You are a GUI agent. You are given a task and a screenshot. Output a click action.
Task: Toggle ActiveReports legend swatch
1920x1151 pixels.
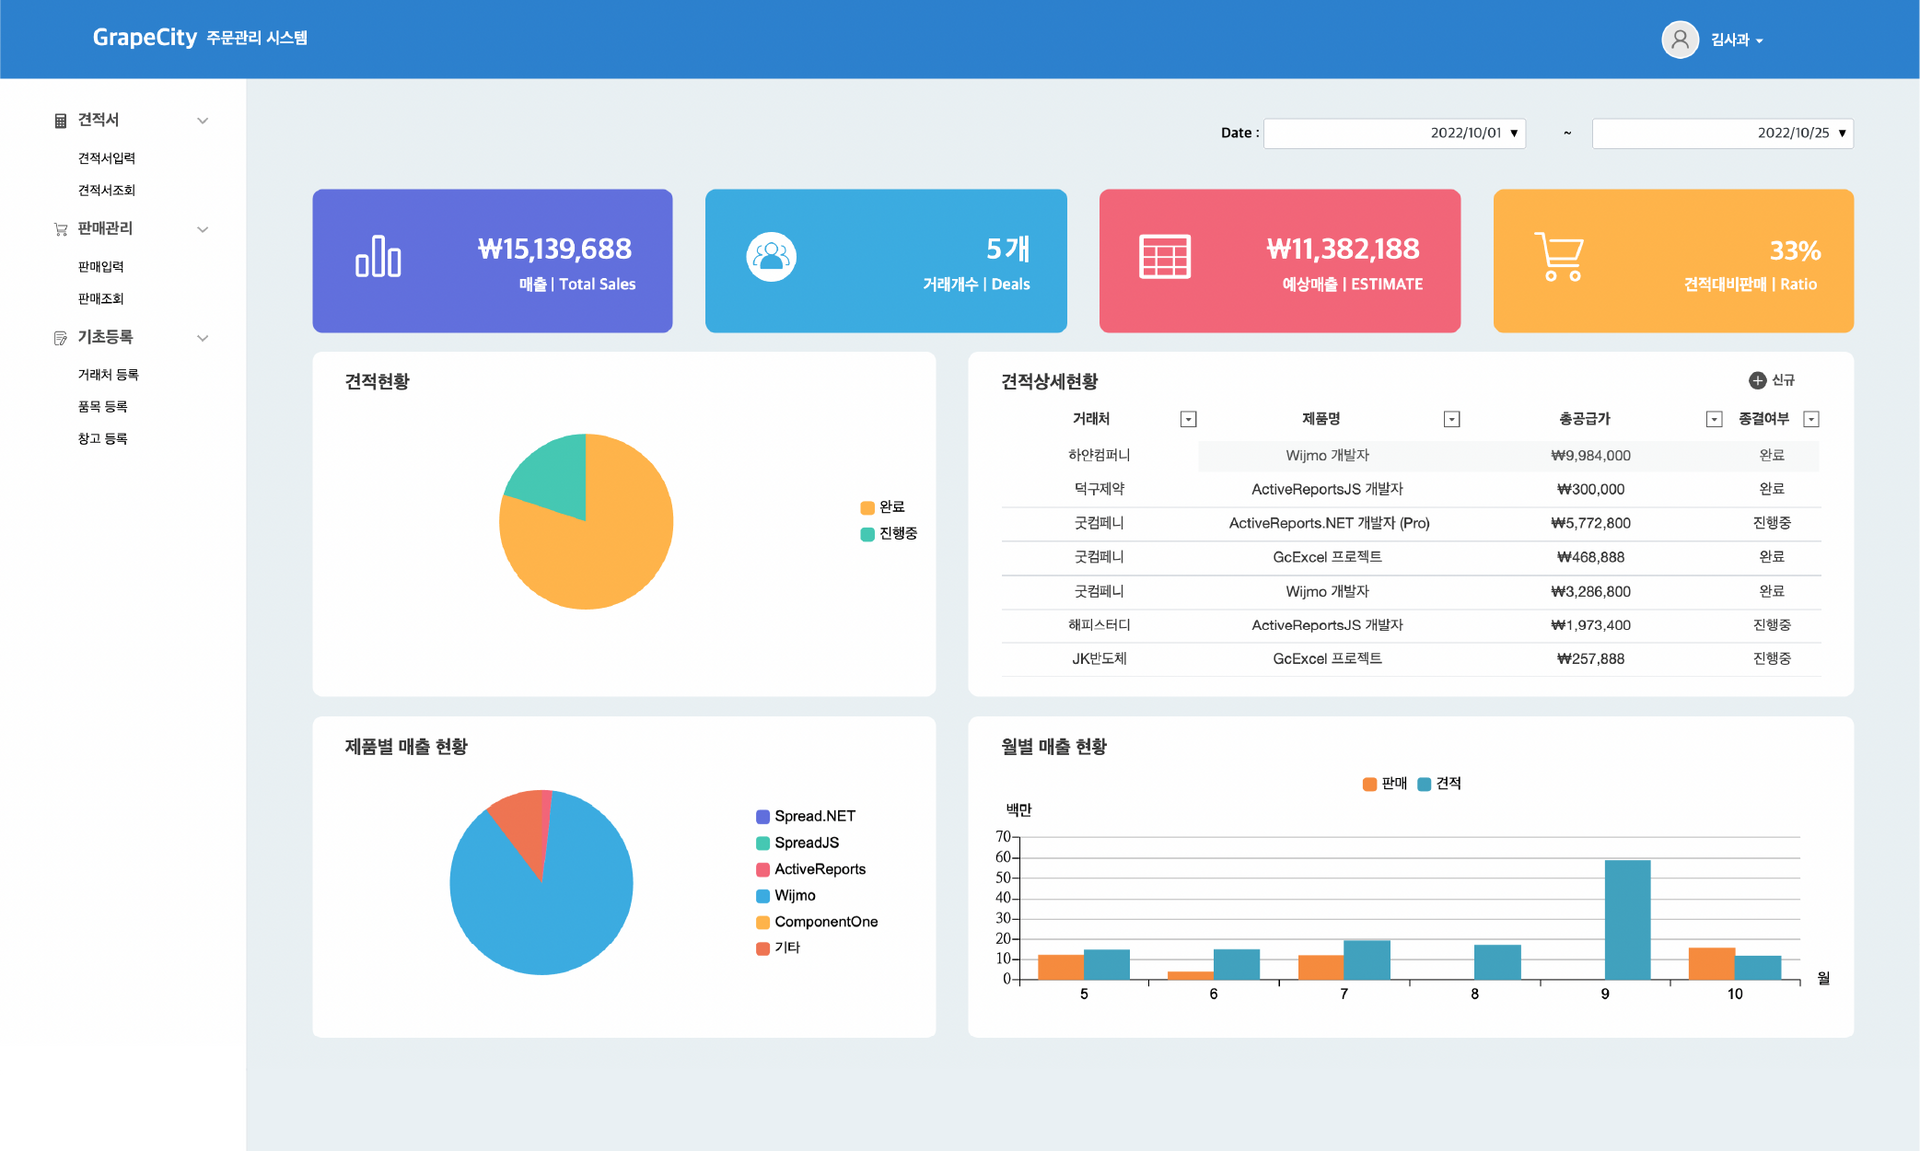[x=762, y=870]
